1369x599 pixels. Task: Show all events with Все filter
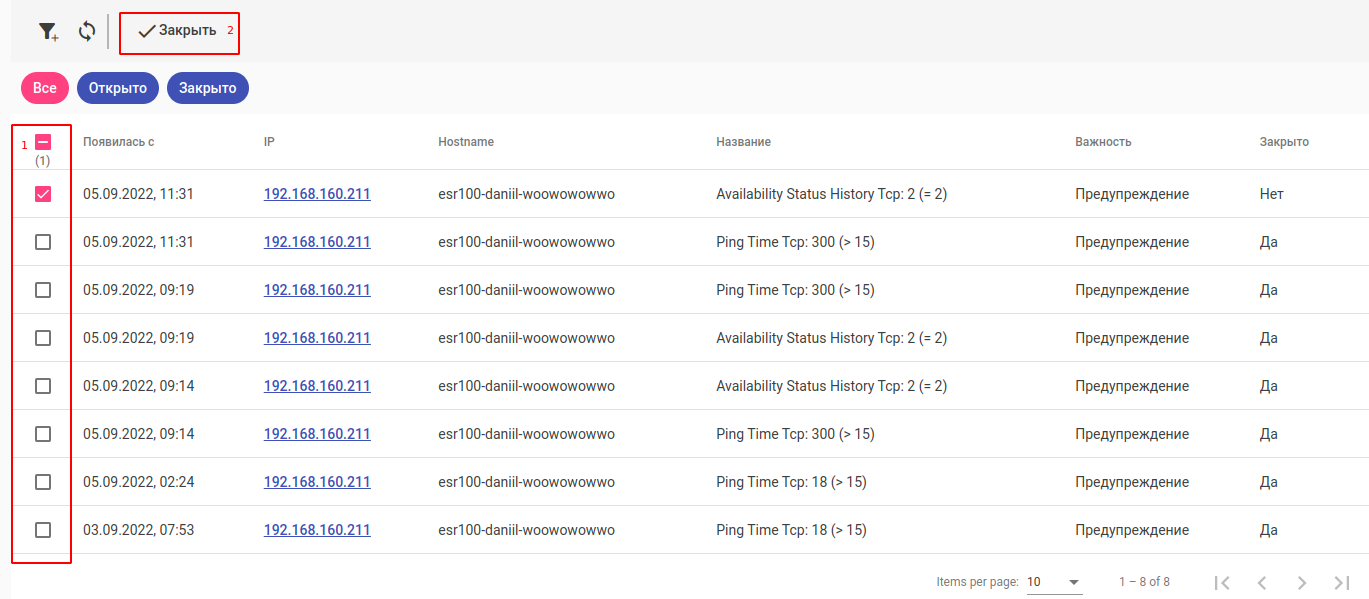[x=44, y=88]
